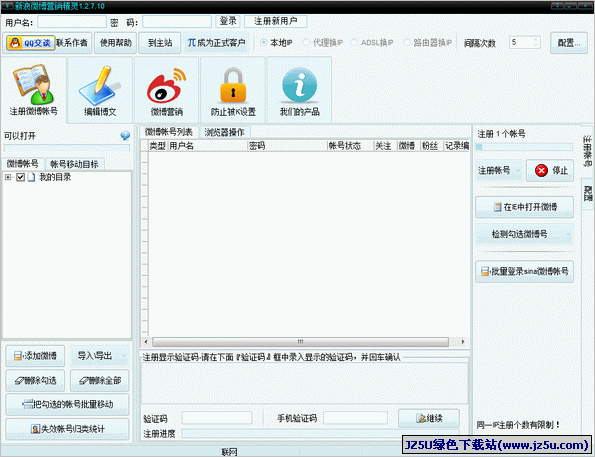Click the 密码 input field

(177, 22)
